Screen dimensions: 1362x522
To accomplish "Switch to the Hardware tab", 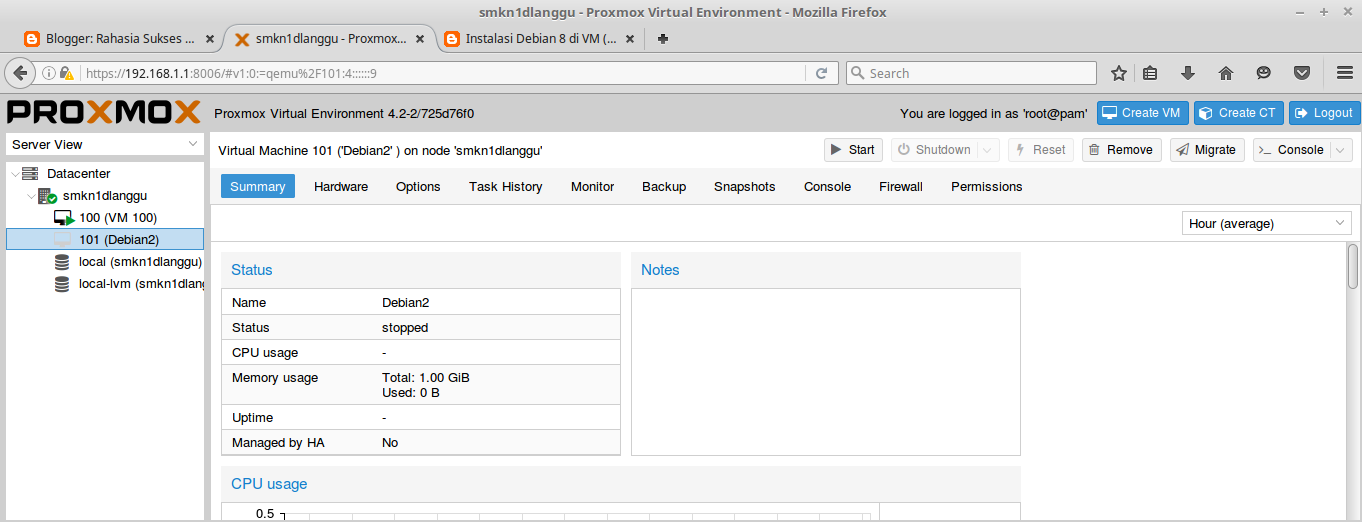I will click(x=341, y=187).
